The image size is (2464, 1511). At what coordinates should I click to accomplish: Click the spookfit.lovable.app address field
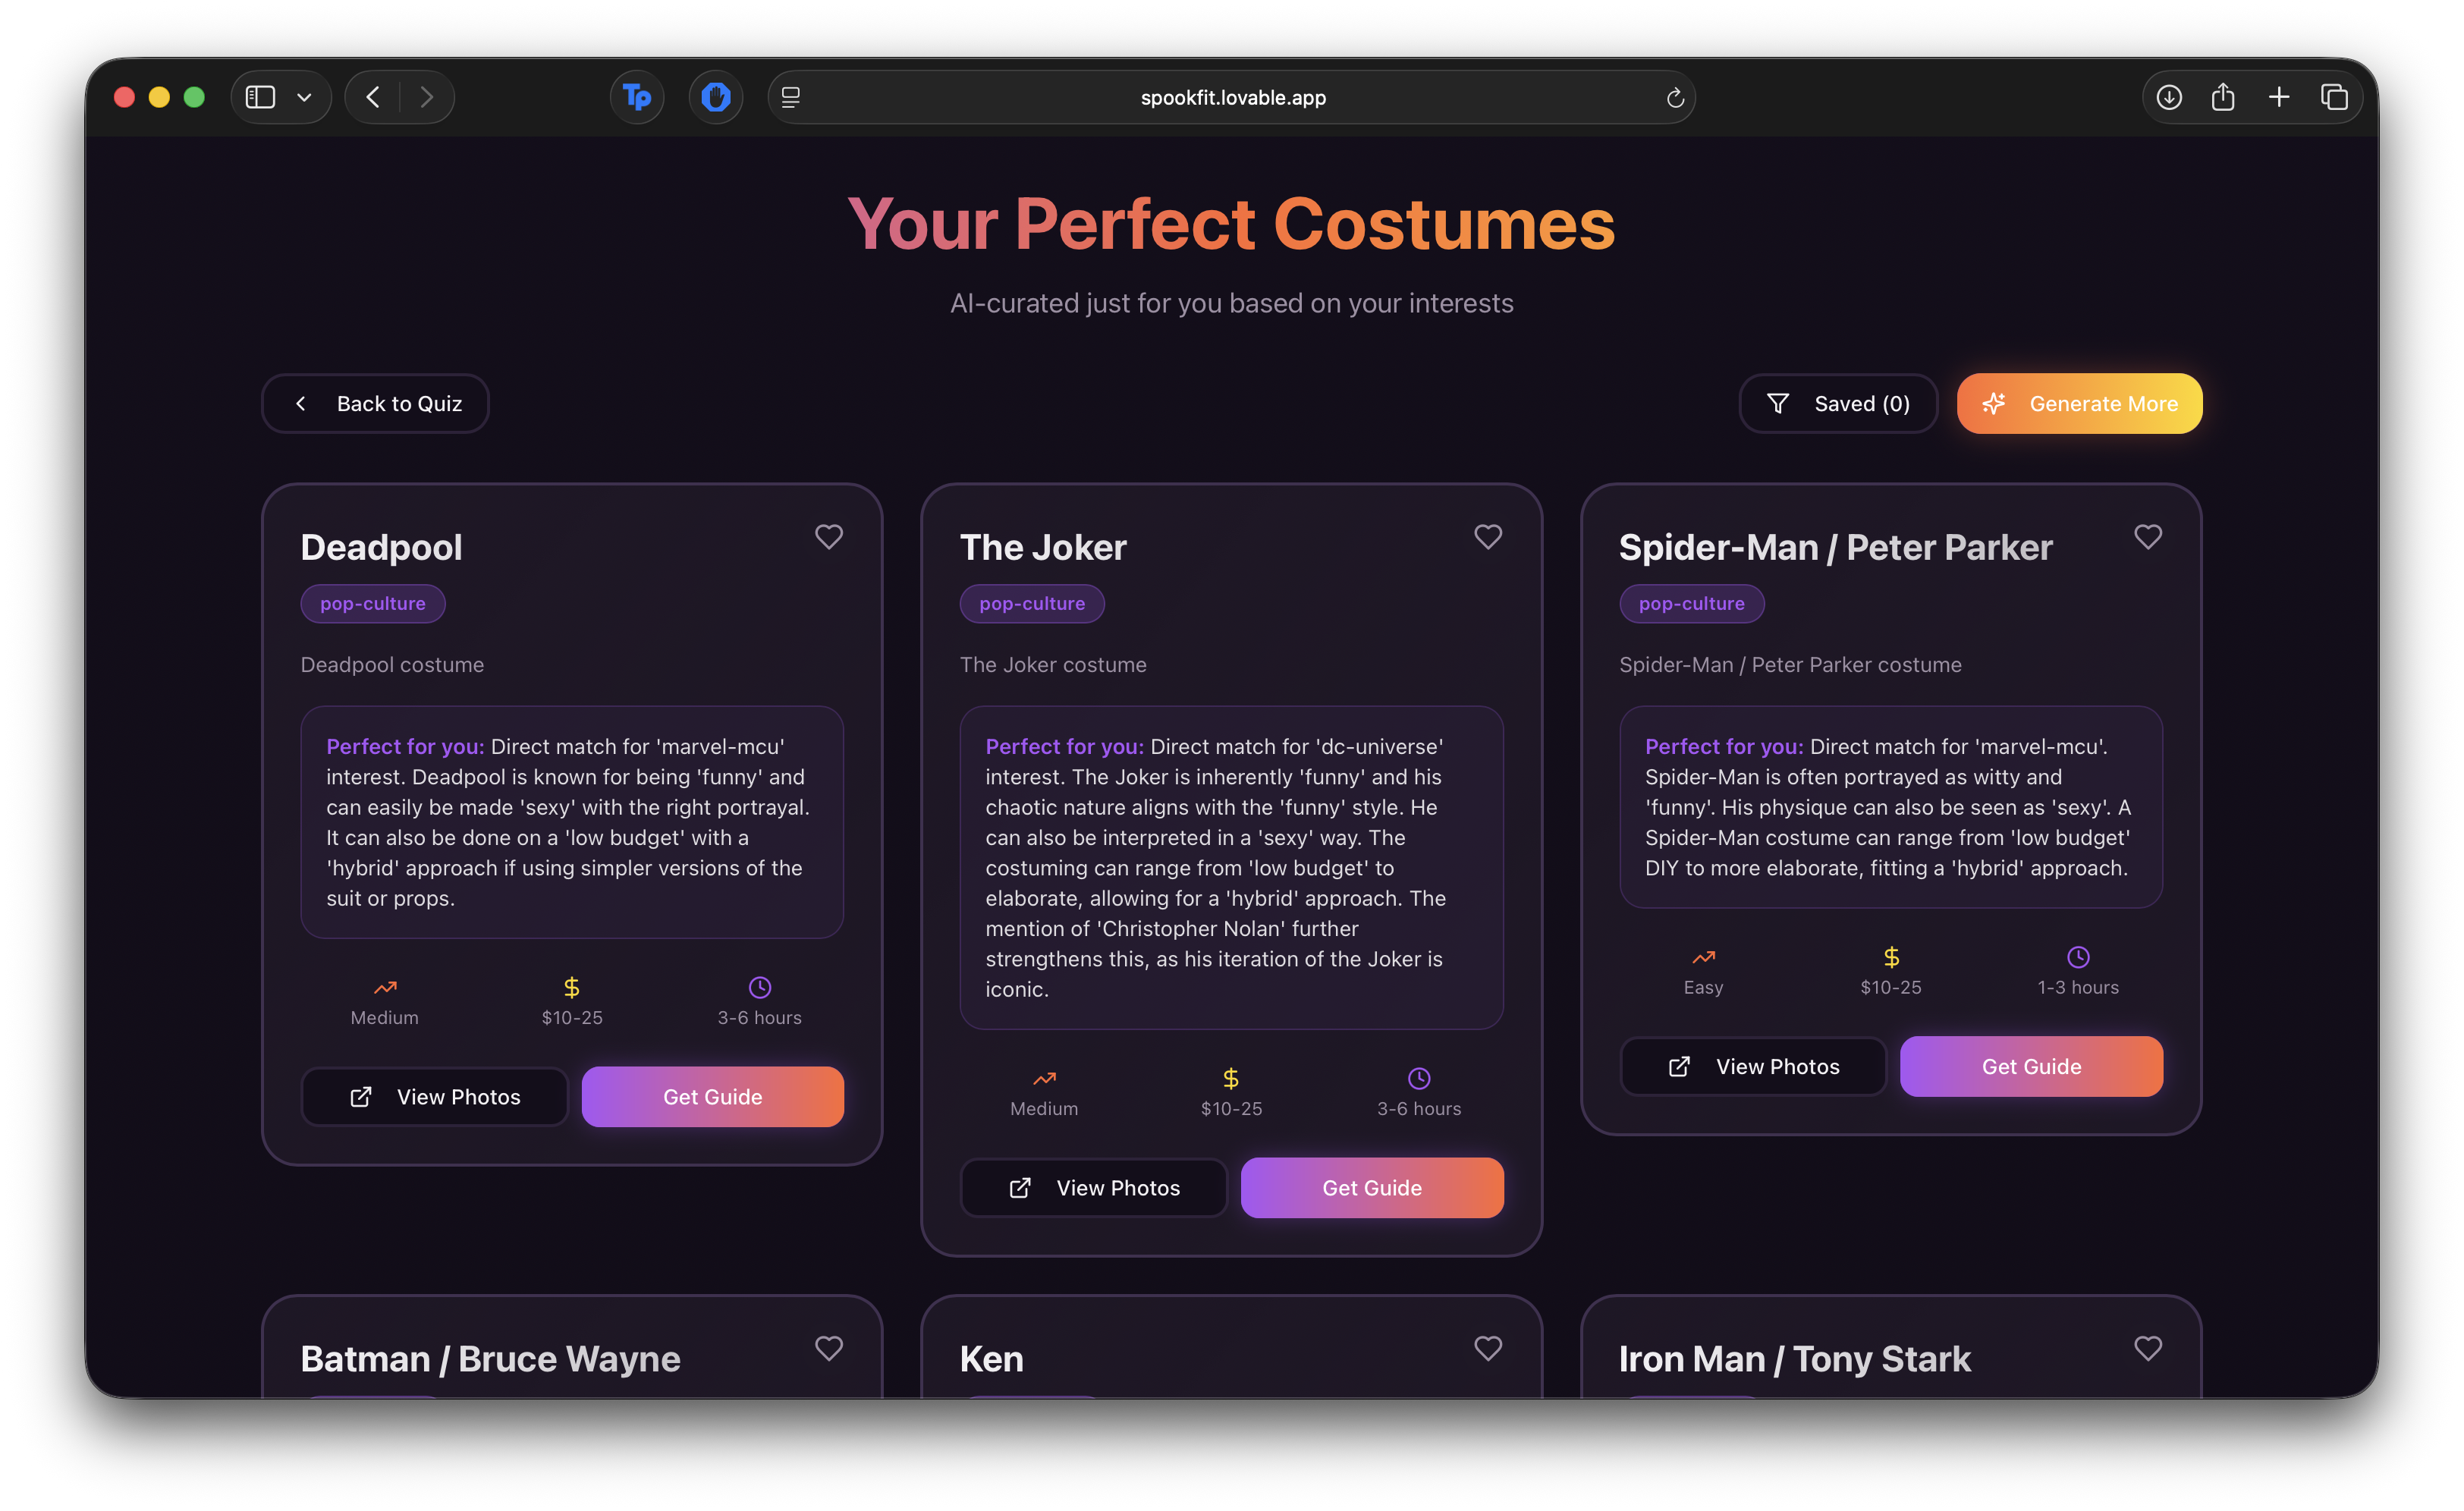tap(1232, 98)
